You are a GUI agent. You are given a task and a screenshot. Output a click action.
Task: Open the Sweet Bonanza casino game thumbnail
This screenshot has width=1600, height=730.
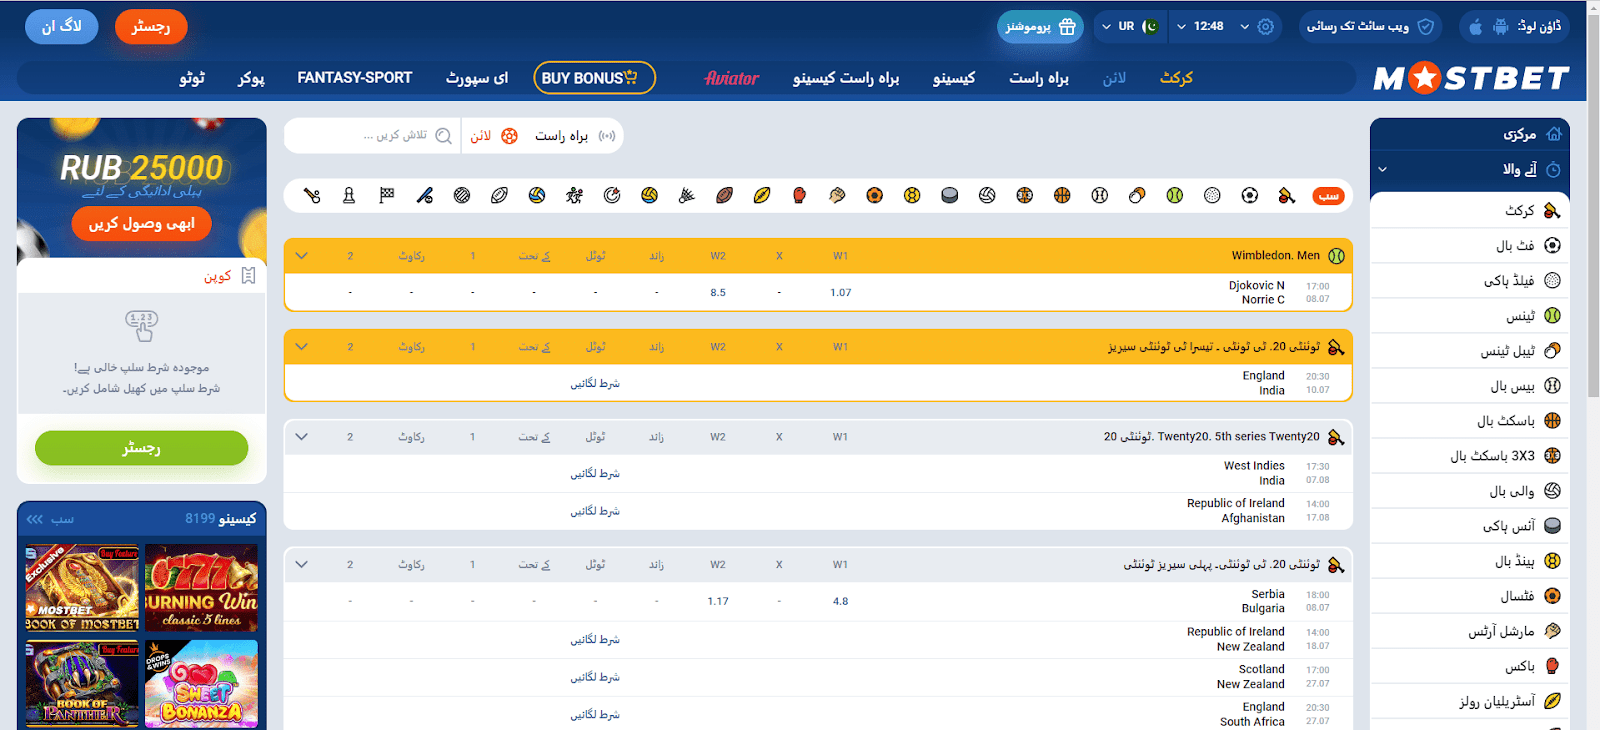[201, 684]
